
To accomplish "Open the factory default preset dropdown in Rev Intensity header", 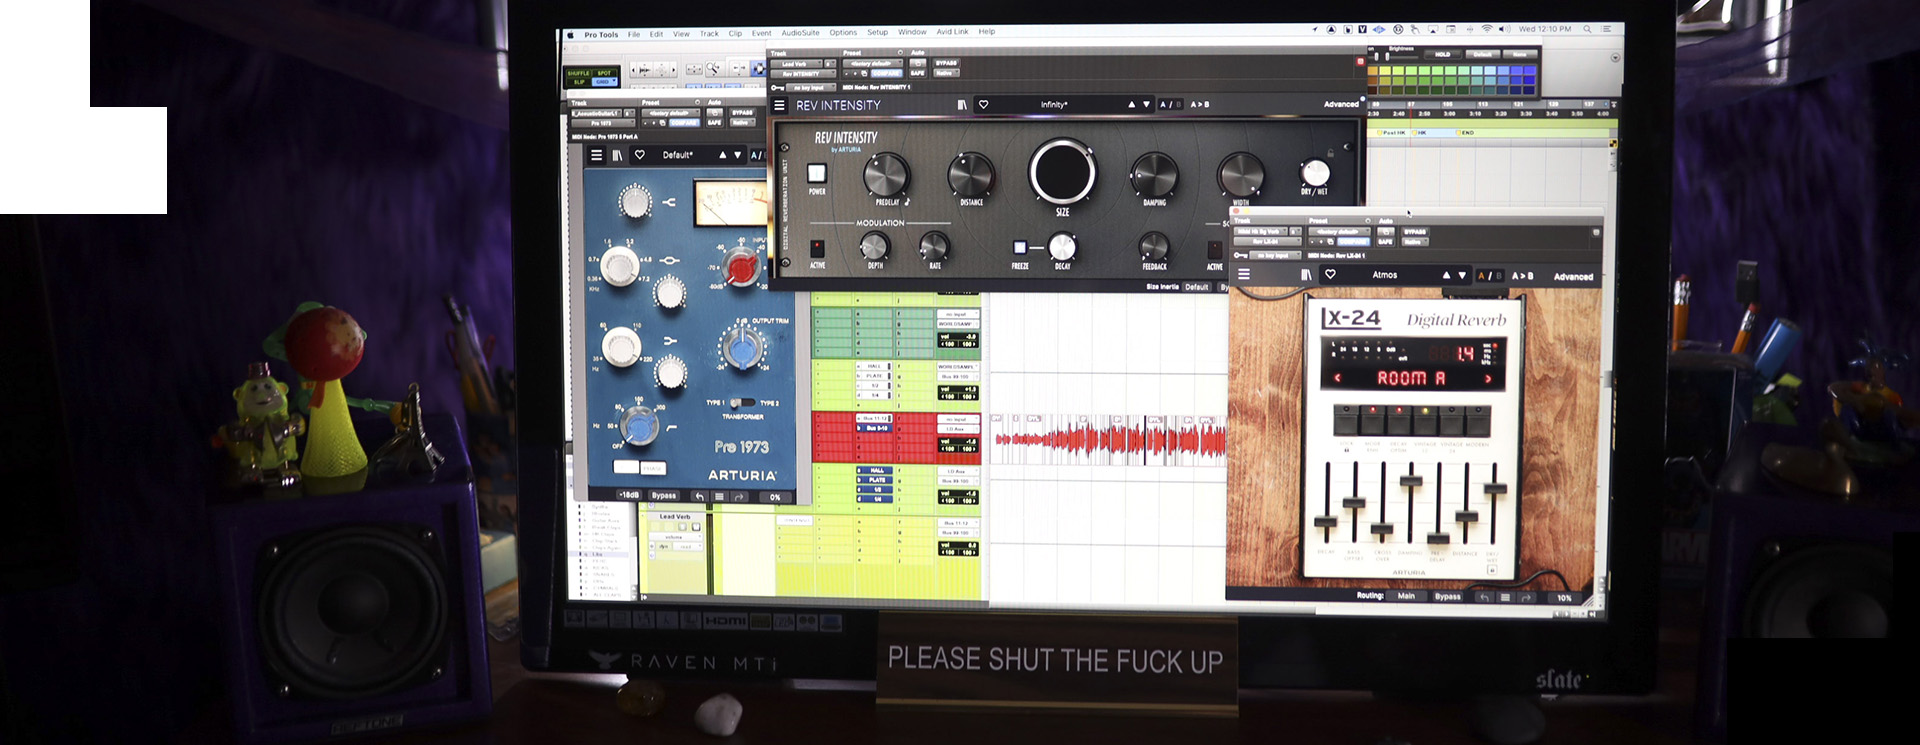I will (872, 63).
